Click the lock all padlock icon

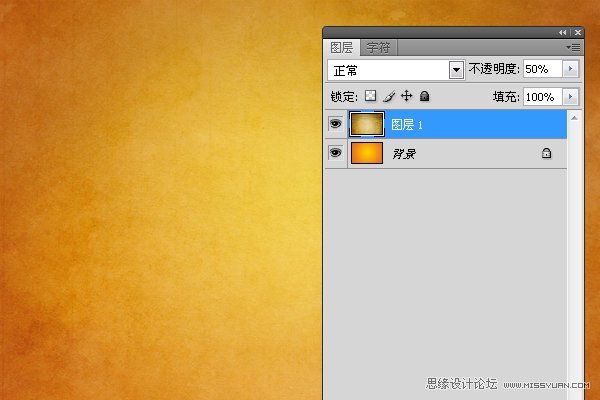(424, 97)
